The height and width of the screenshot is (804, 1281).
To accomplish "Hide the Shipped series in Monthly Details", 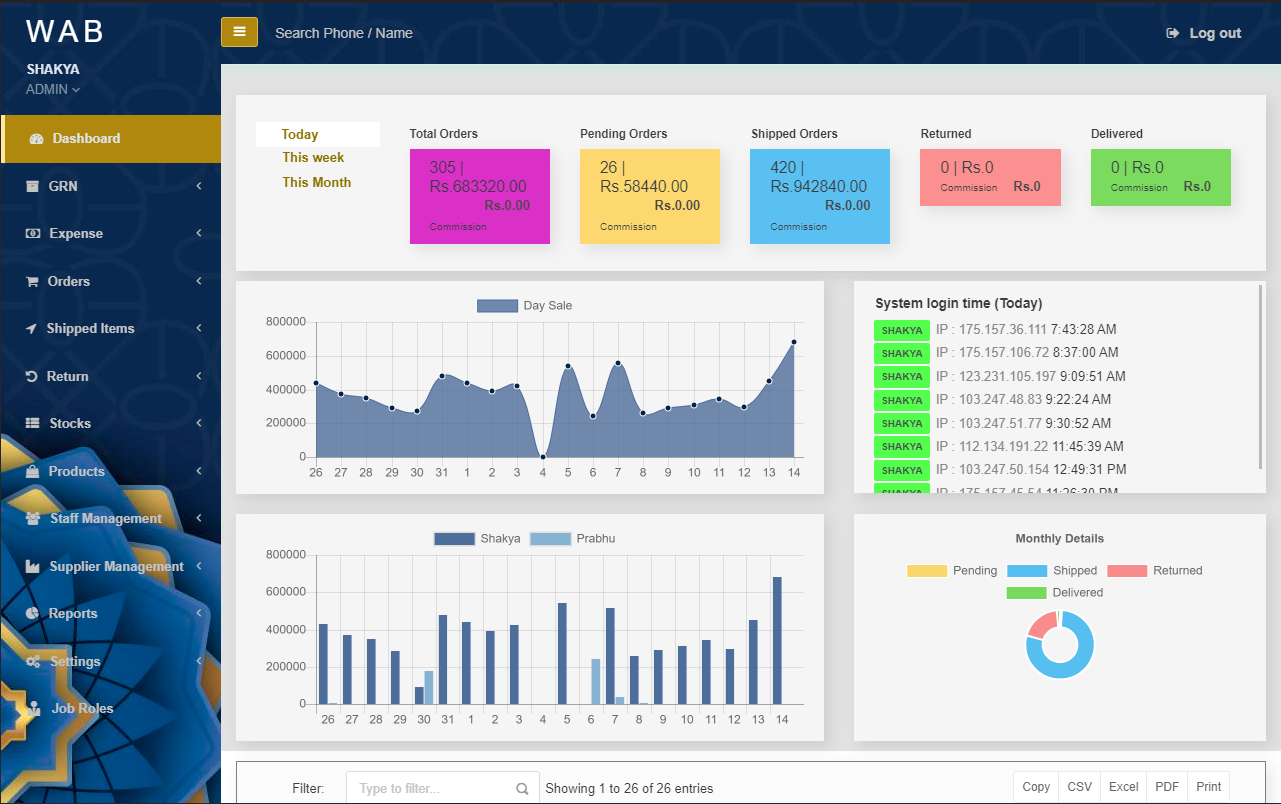I will [1052, 571].
